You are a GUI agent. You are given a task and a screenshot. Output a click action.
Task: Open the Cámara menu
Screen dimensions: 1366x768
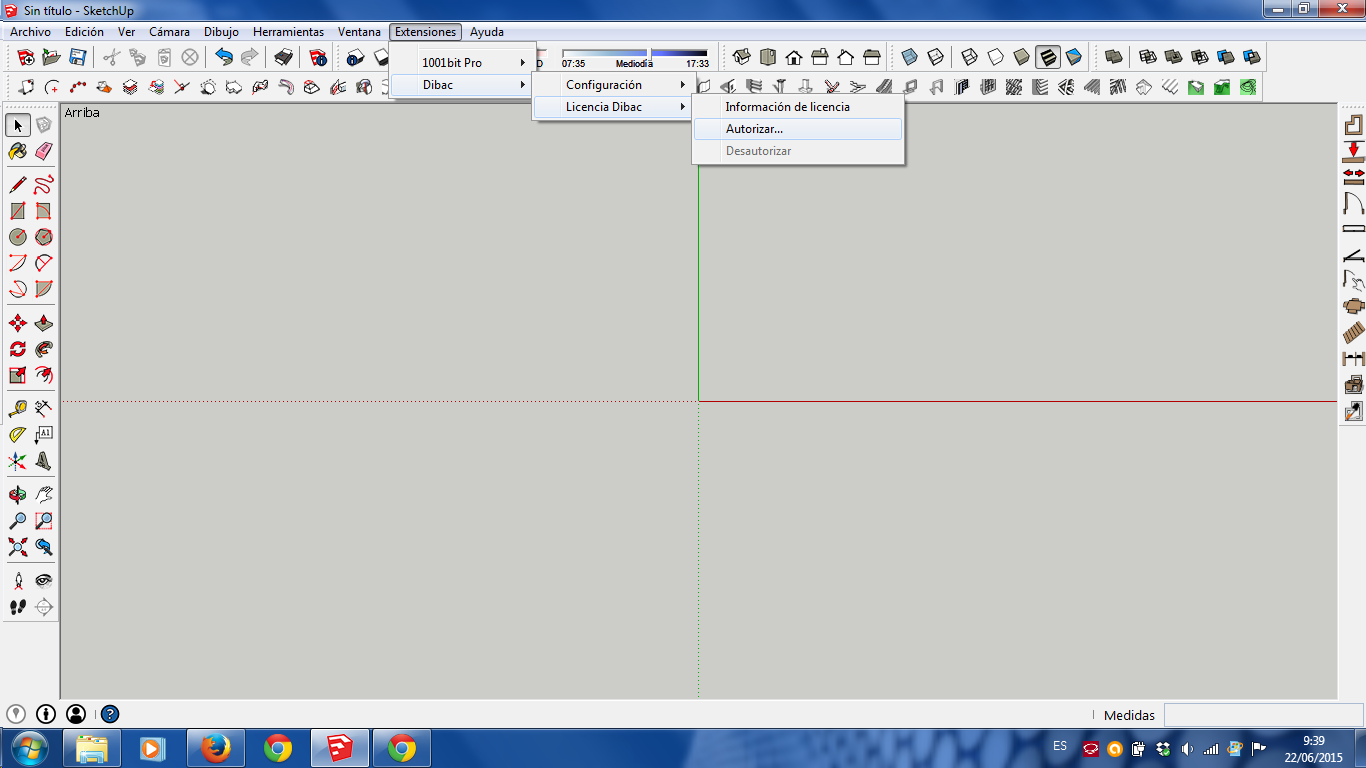point(170,32)
